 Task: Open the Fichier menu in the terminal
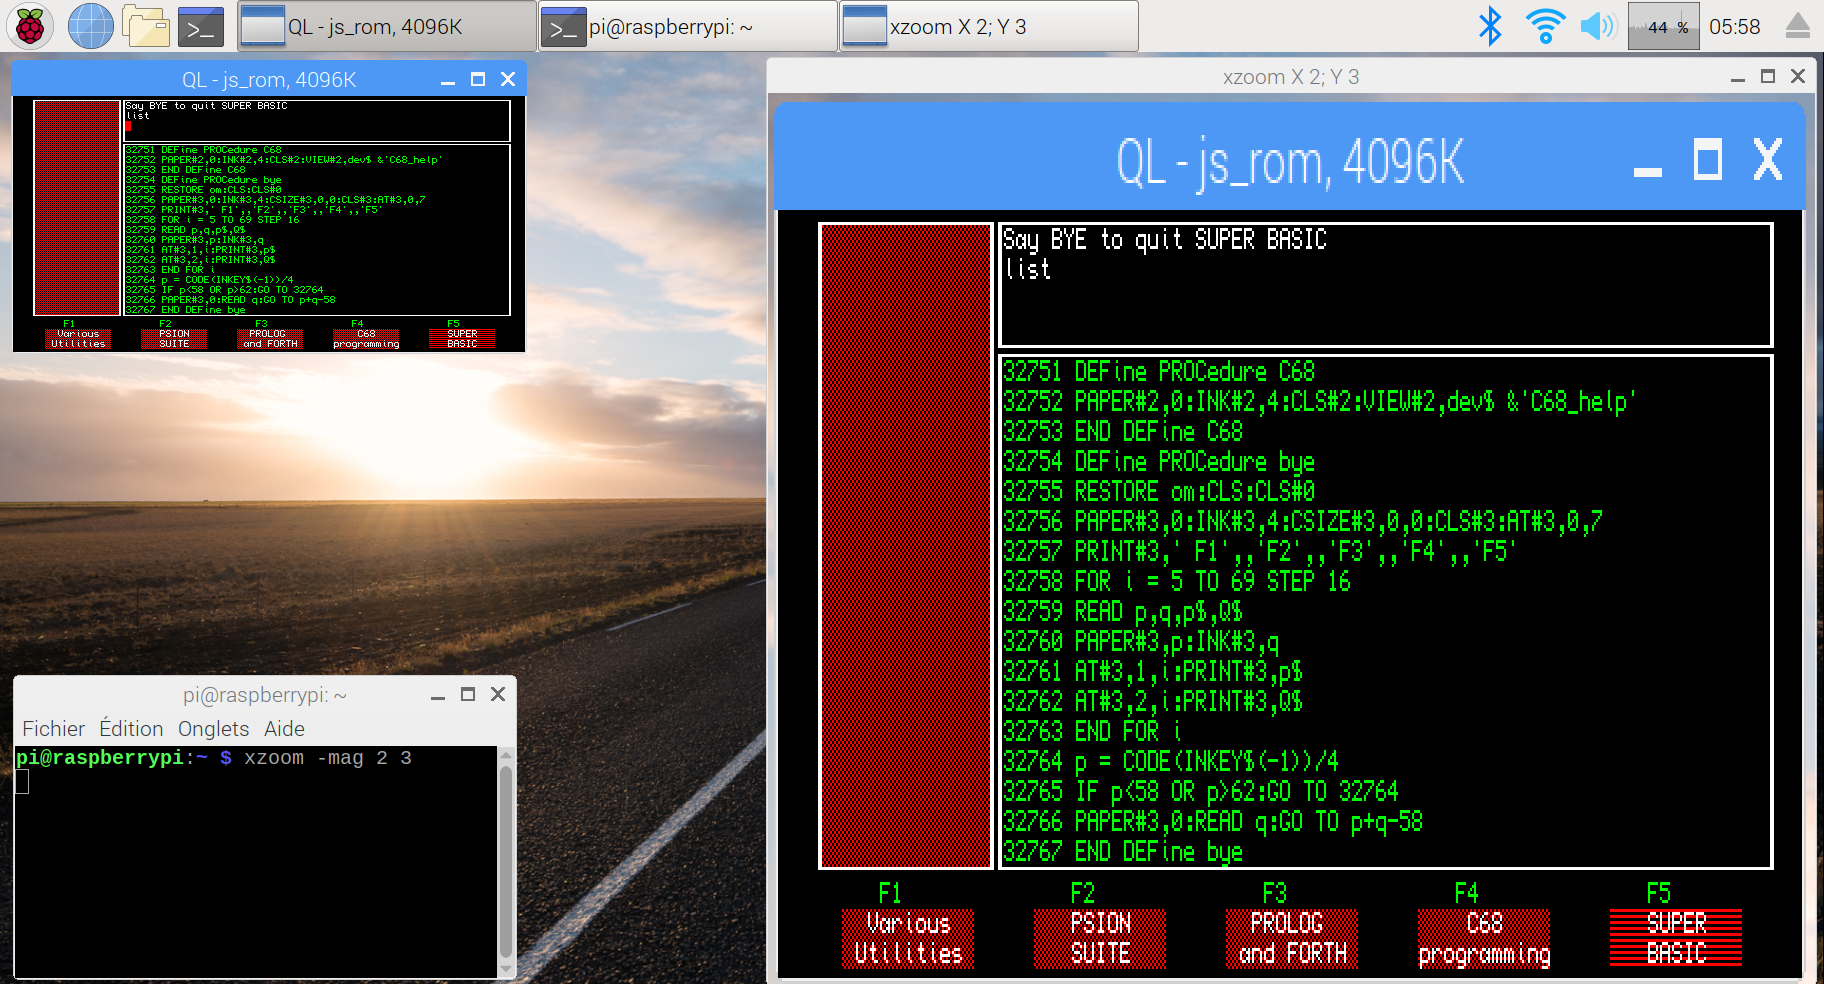tap(54, 729)
